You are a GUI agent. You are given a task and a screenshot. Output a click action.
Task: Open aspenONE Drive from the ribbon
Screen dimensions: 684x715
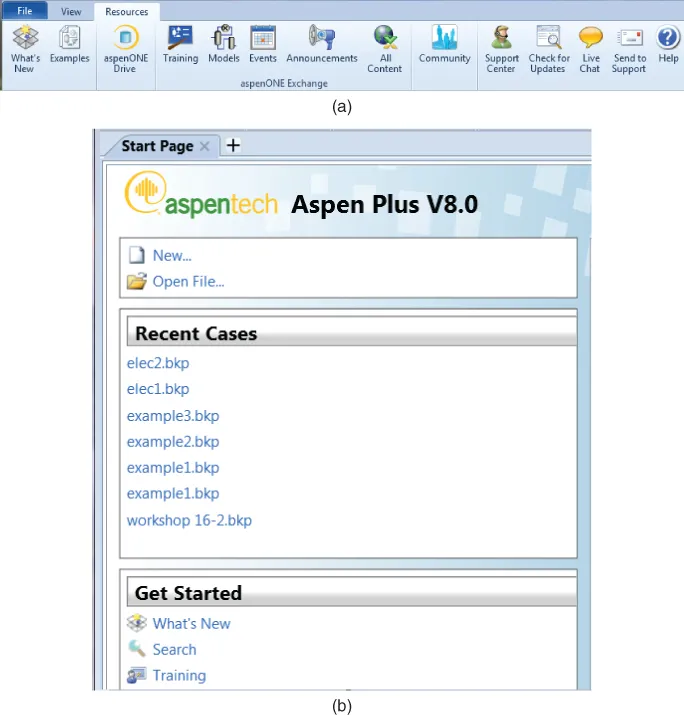[x=124, y=40]
